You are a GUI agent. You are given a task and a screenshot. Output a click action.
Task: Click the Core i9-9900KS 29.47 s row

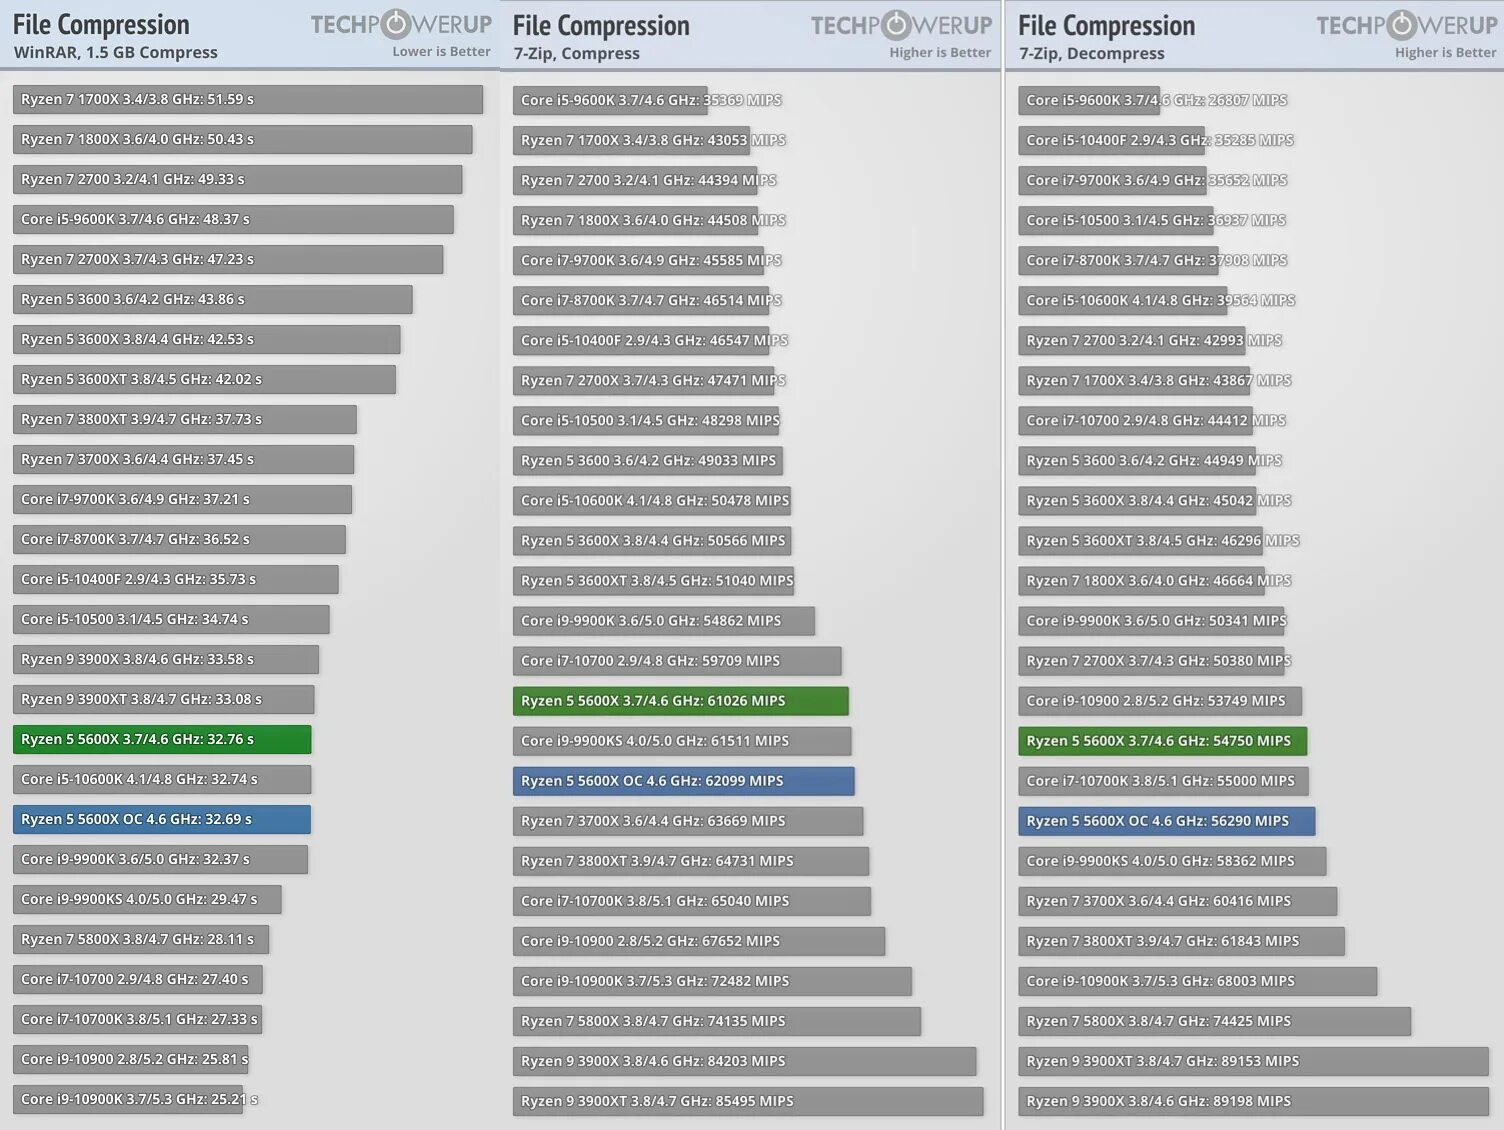(147, 899)
